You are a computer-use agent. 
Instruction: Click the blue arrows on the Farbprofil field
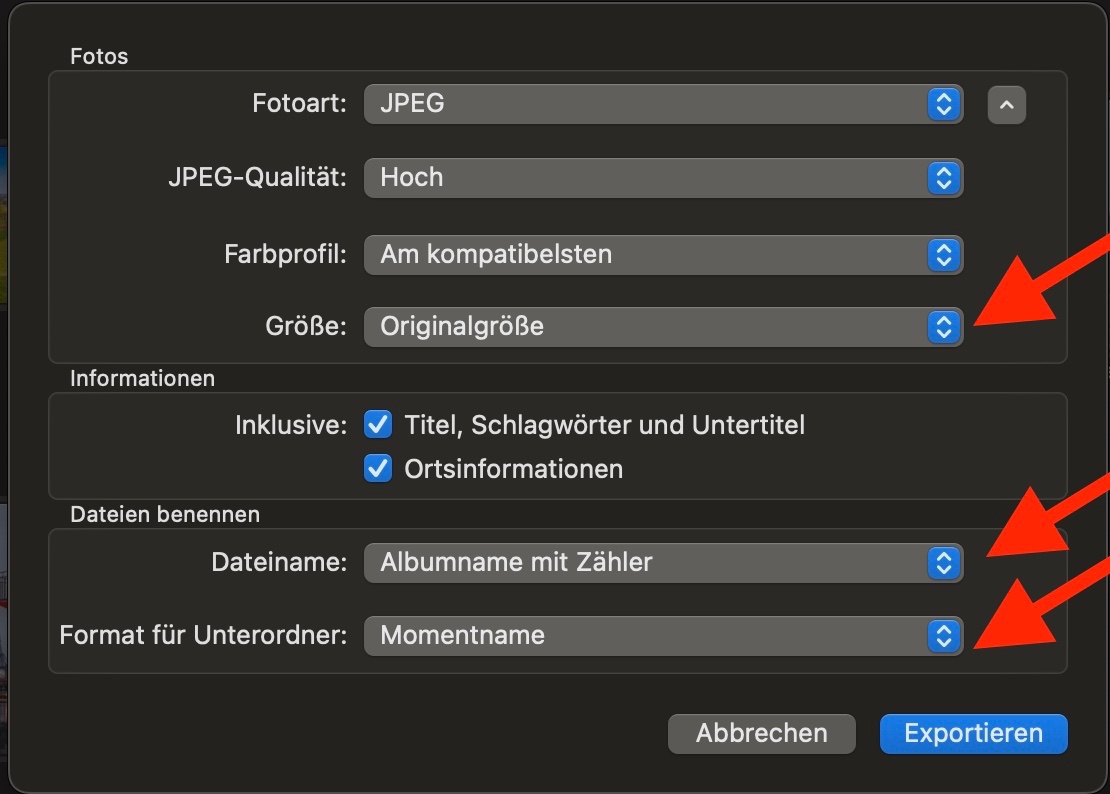pos(943,254)
